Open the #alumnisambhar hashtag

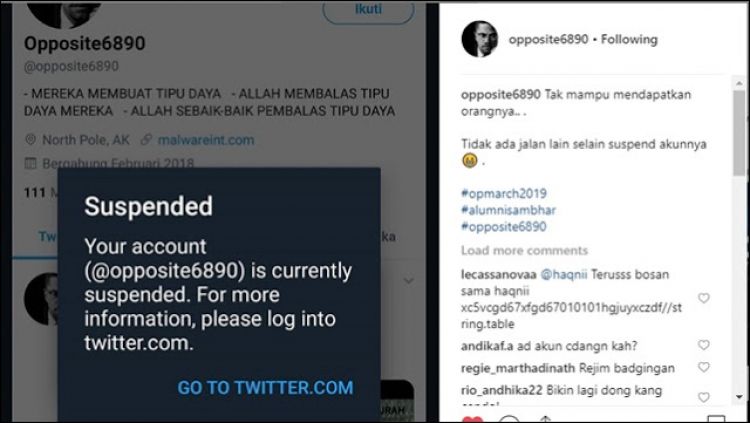click(x=508, y=210)
